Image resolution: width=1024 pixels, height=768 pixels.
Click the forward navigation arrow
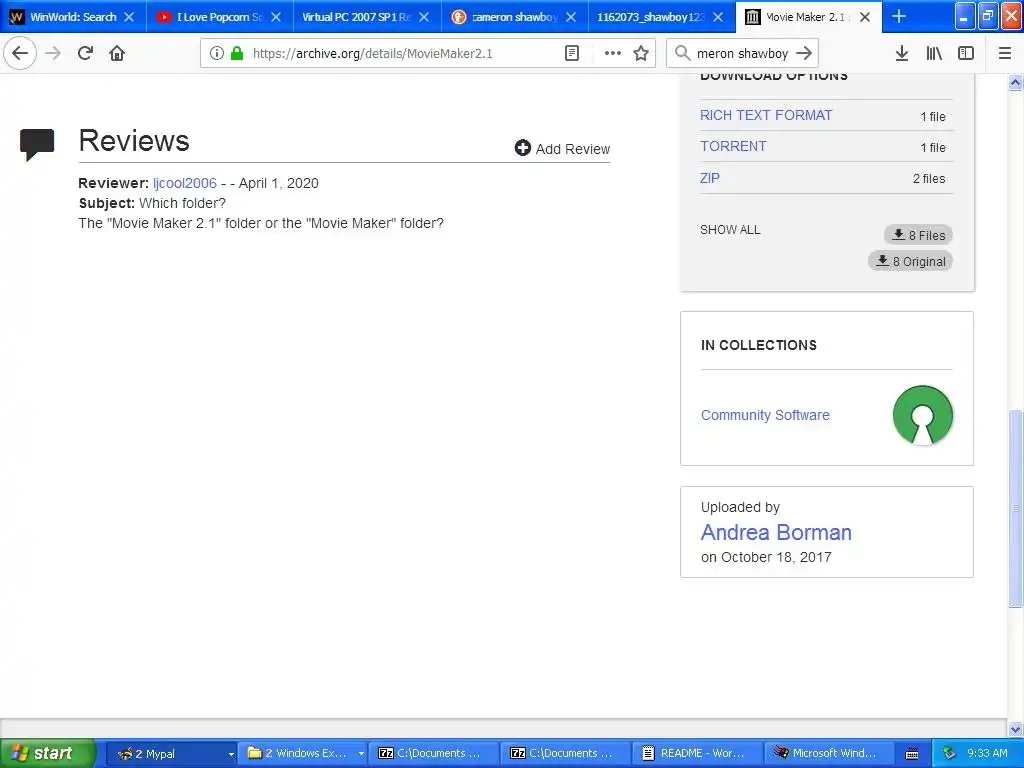coord(54,53)
